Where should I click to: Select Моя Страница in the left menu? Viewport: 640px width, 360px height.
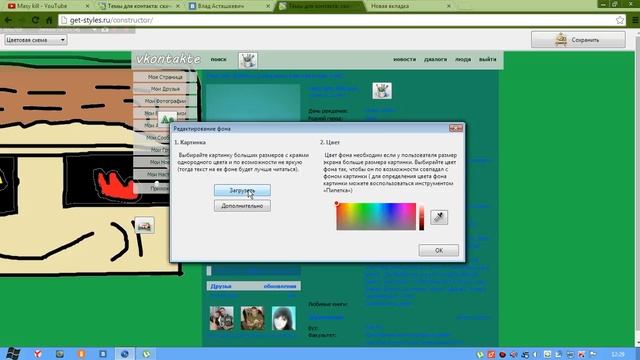click(165, 77)
